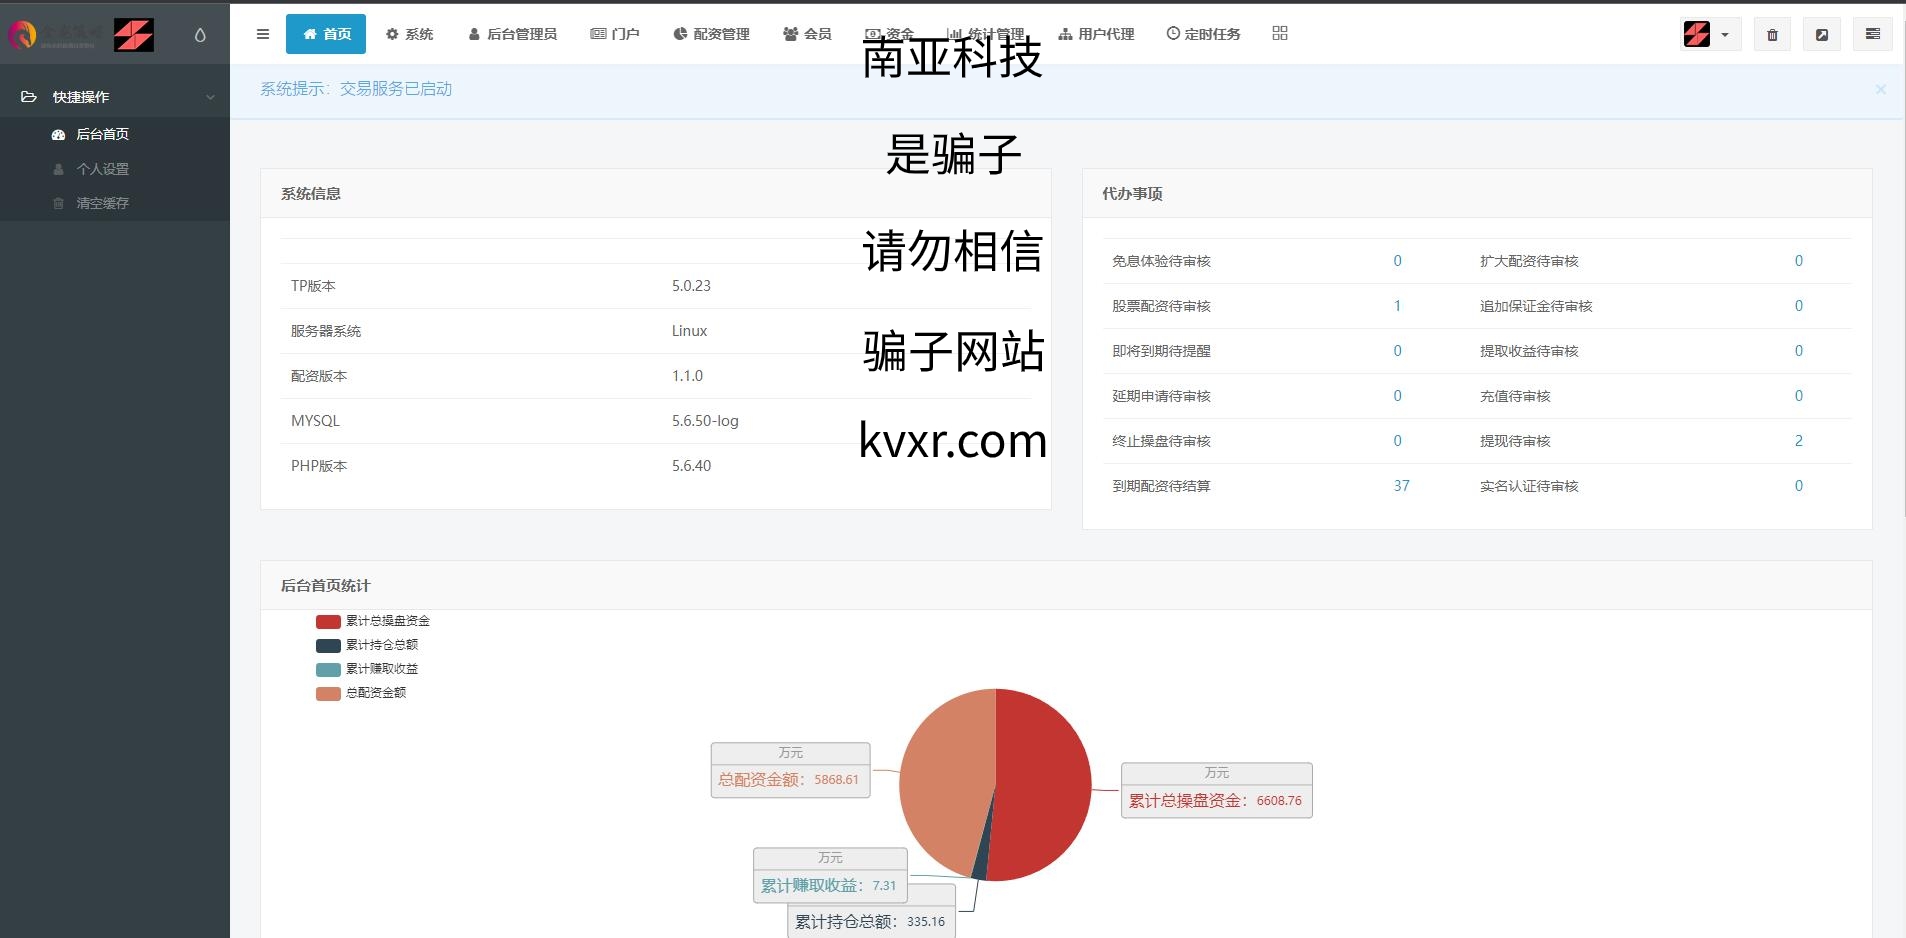Open the 门户 menu
The image size is (1906, 938).
(615, 34)
